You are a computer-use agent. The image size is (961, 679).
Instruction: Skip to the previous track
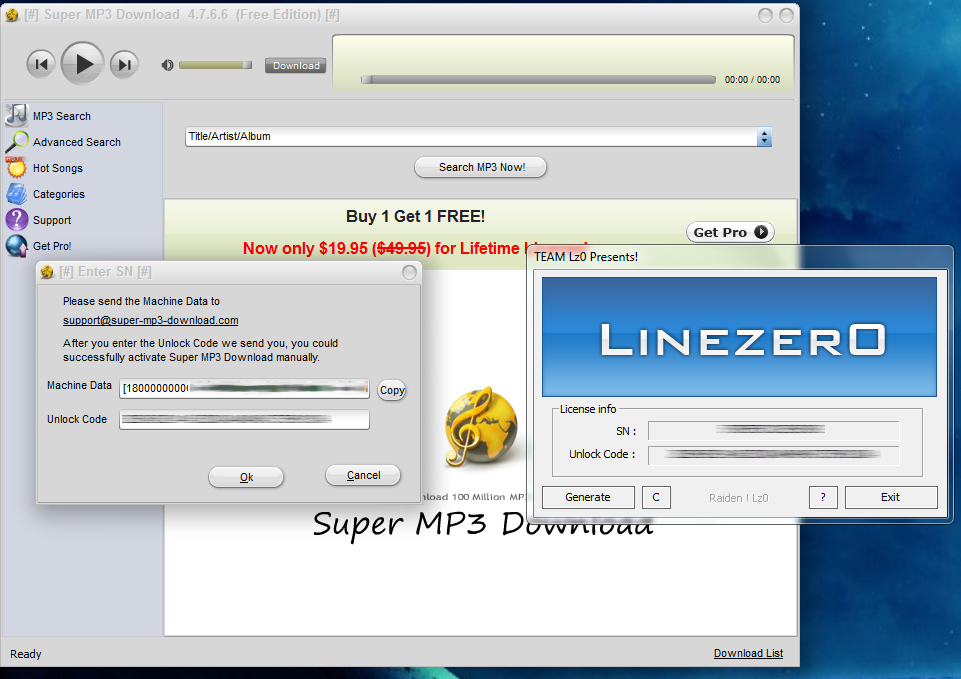point(41,64)
